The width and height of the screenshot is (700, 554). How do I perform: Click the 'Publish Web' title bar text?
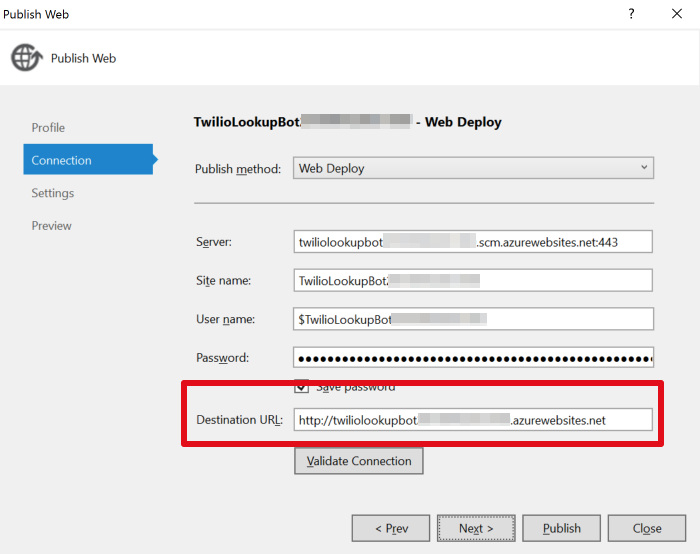36,14
